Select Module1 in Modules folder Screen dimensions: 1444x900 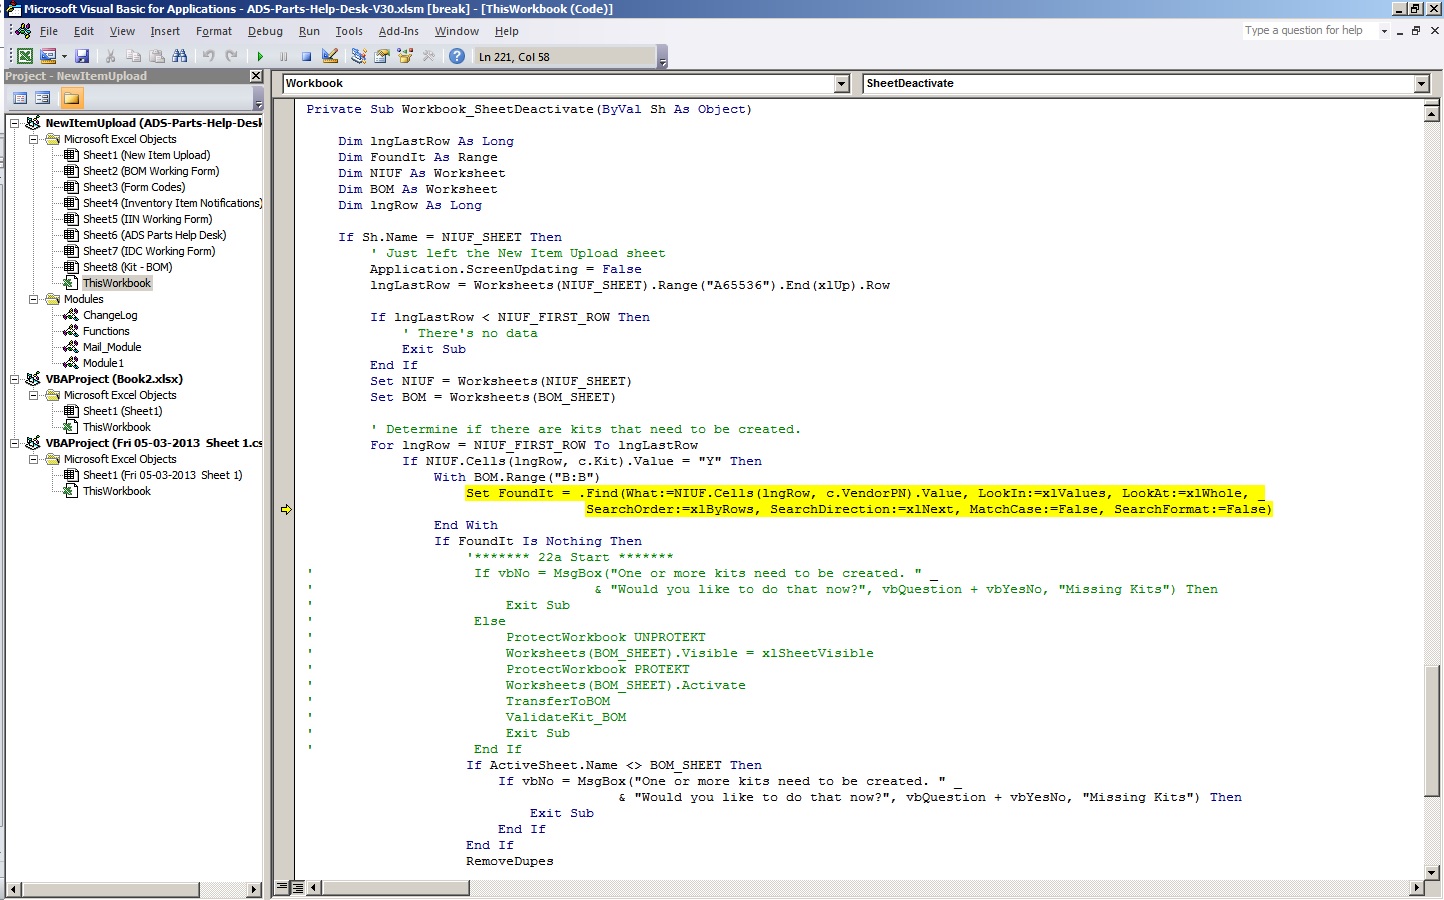coord(103,363)
